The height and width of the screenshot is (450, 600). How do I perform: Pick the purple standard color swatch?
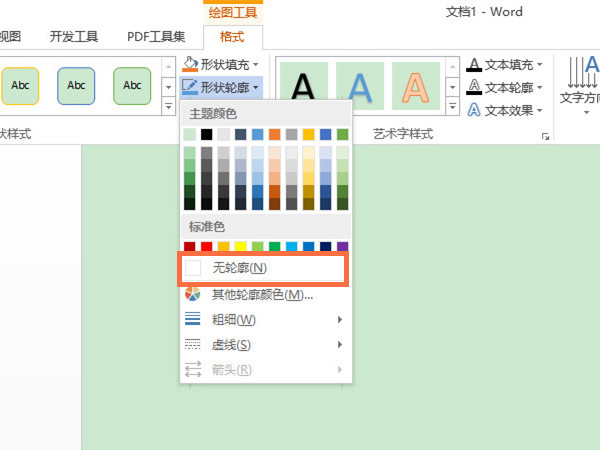point(342,247)
